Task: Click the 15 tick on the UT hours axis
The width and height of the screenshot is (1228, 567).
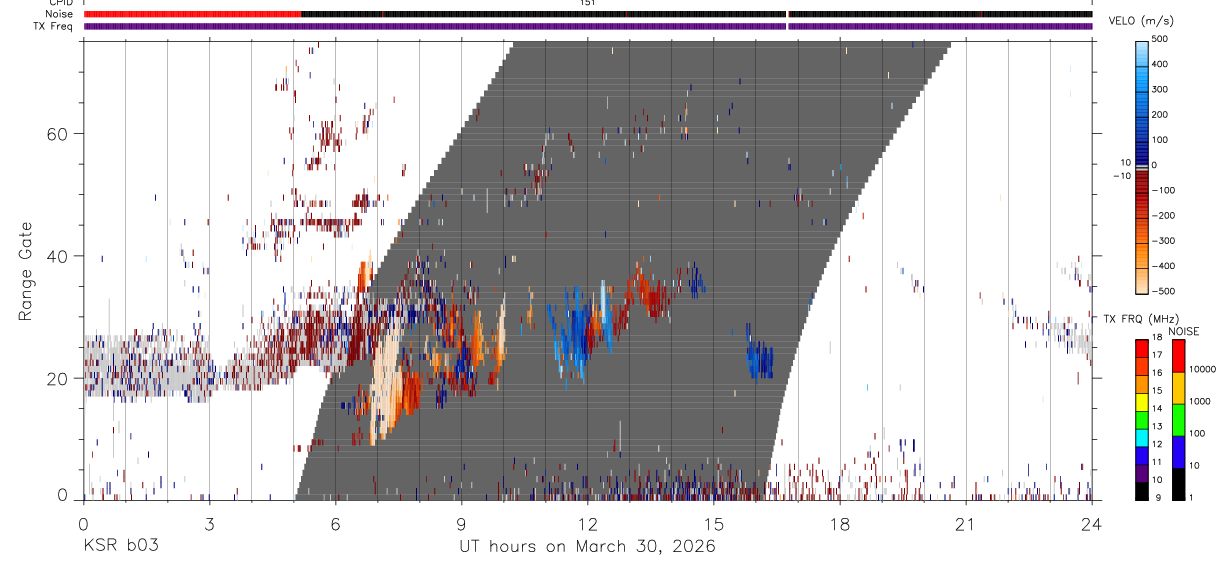Action: [714, 524]
